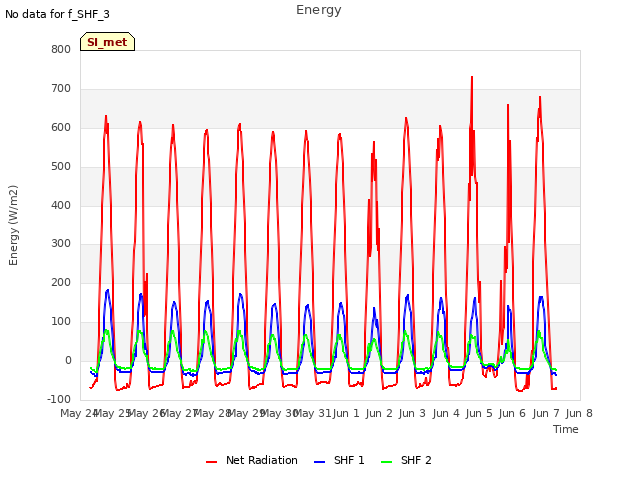
Task: Toggle the SHF 2 legend entry
Action: pos(406,460)
